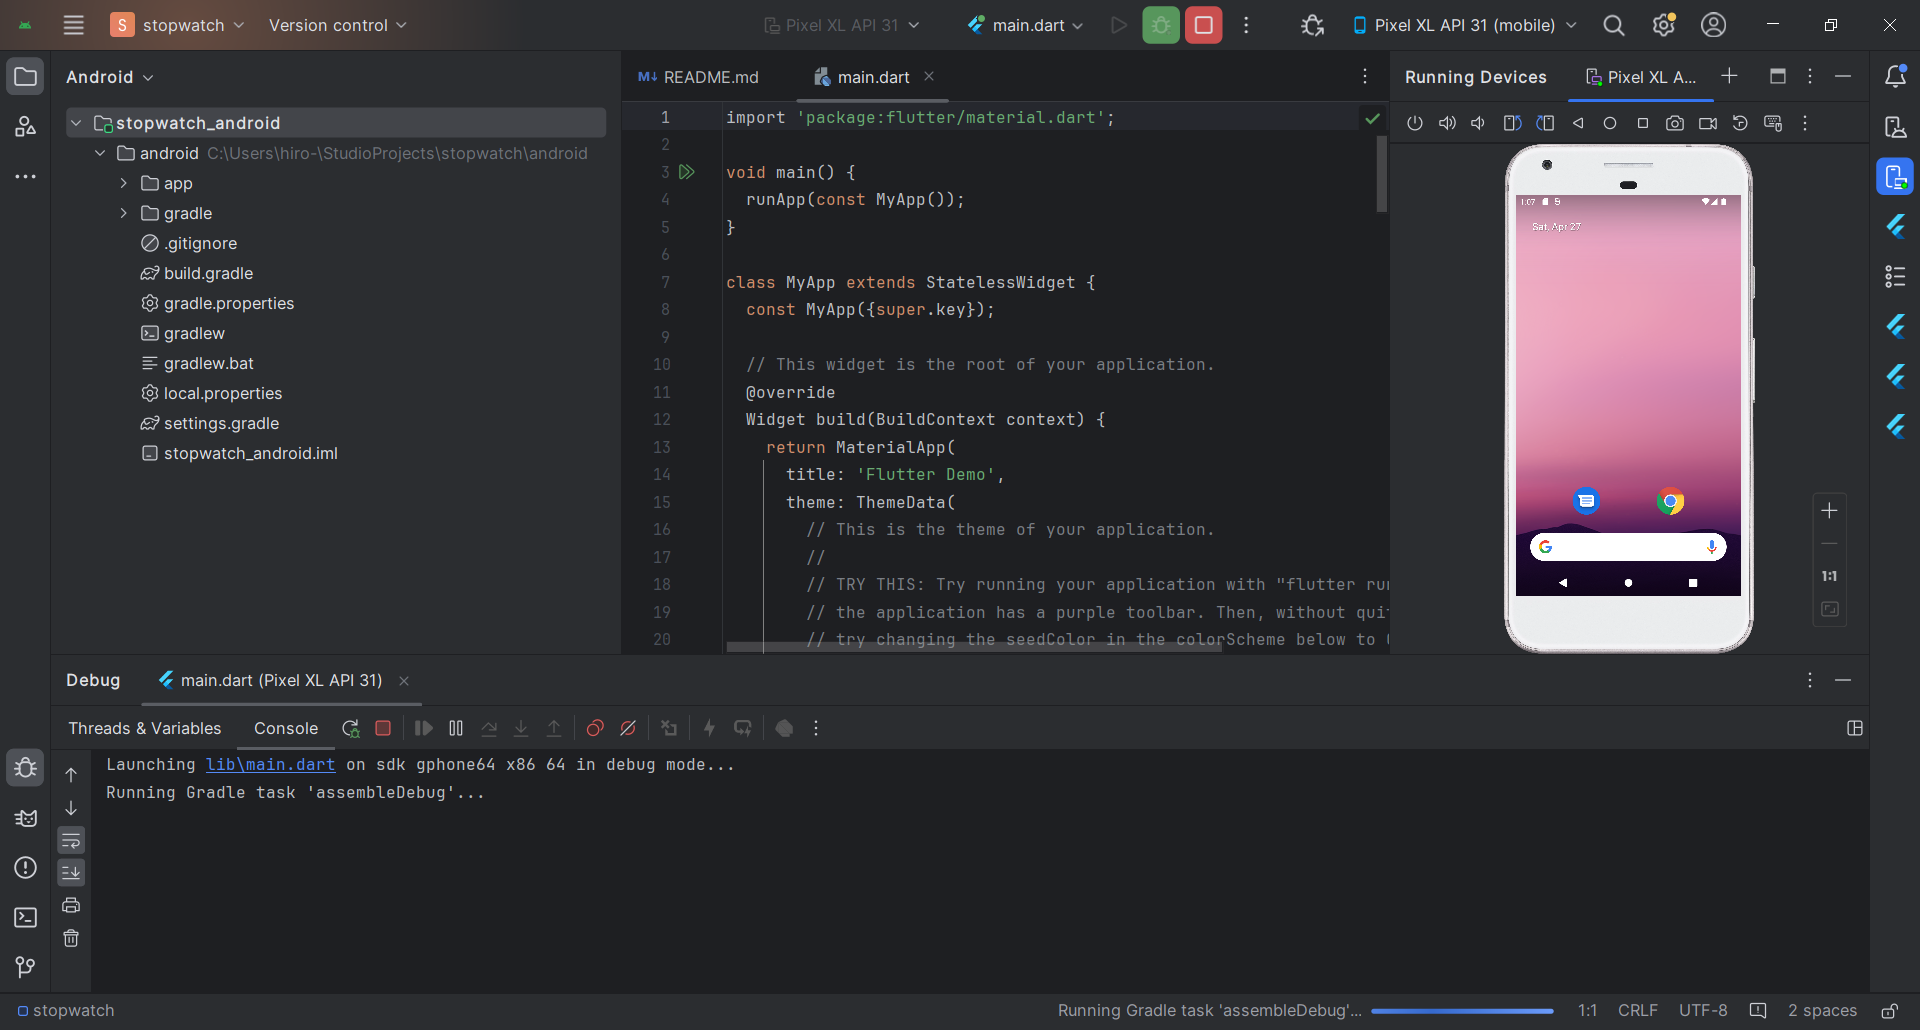The height and width of the screenshot is (1030, 1920).
Task: Open the main.dart run configuration dropdown
Action: [1026, 25]
